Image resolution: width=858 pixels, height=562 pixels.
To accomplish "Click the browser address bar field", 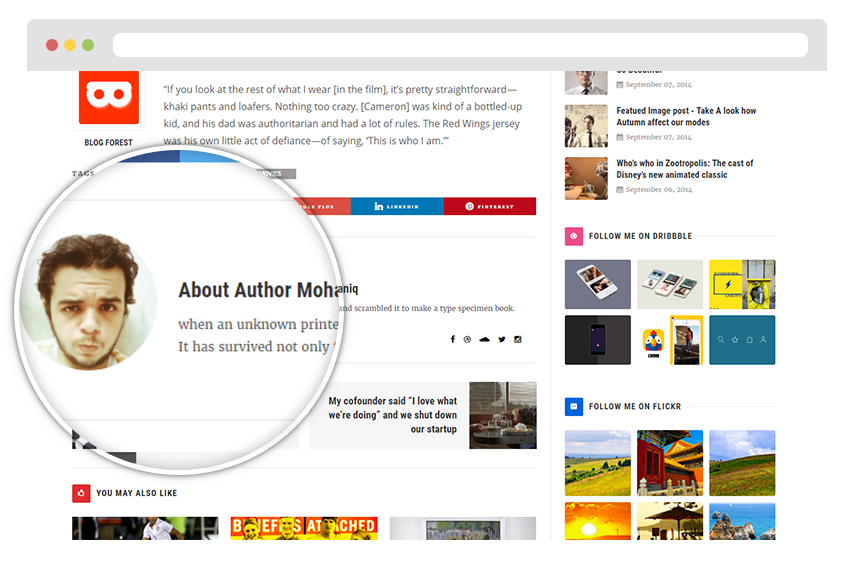I will pos(460,45).
